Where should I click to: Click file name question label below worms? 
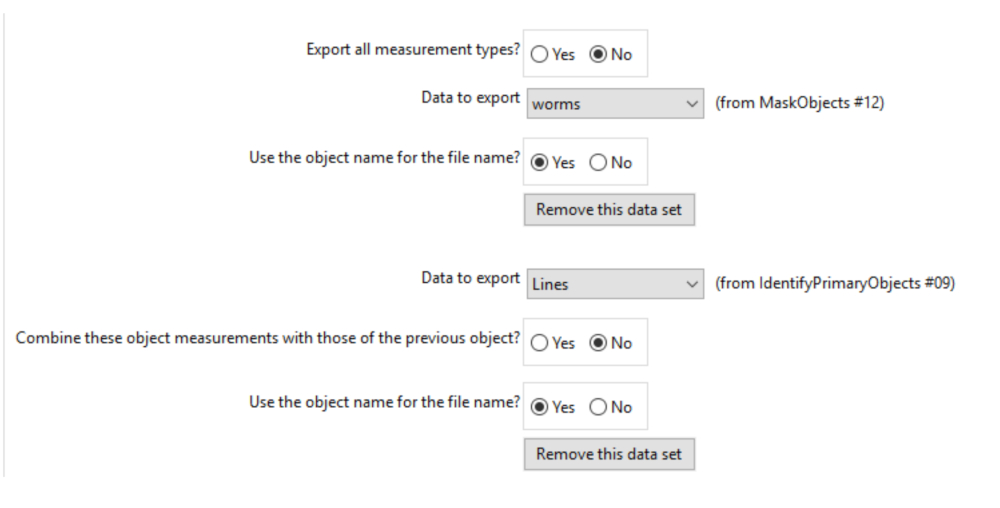384,160
